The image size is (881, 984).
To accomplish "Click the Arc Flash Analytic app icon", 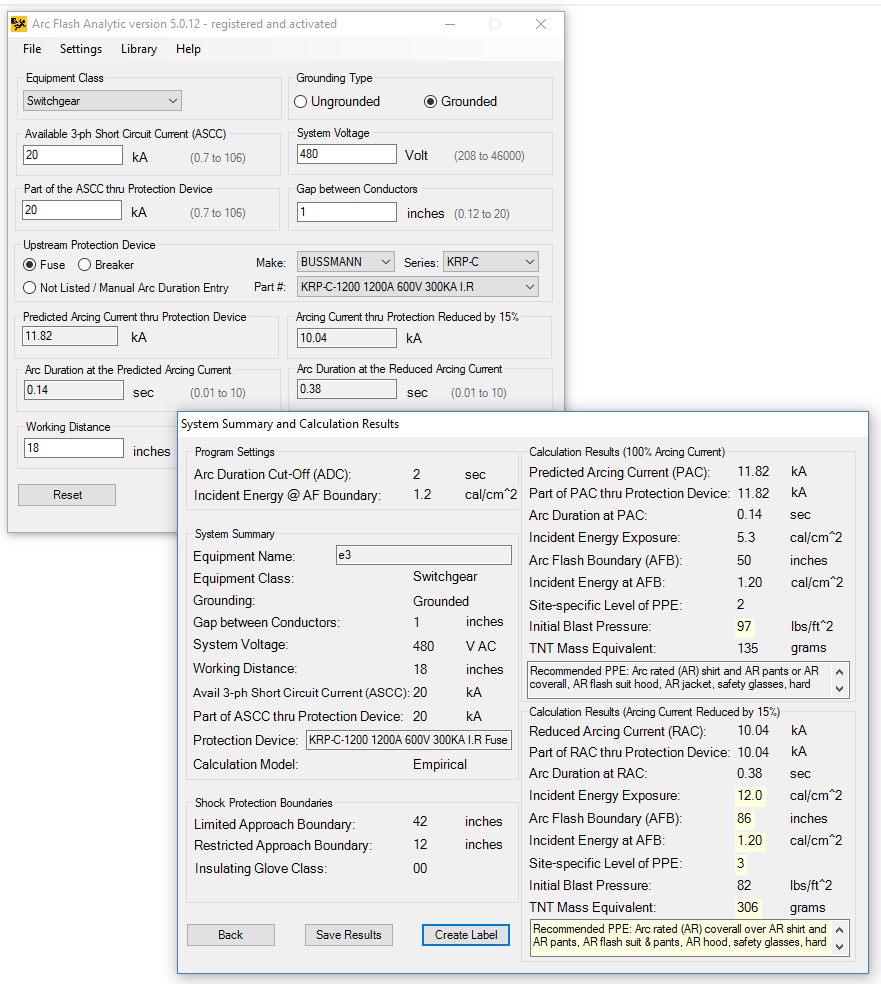I will tap(18, 24).
